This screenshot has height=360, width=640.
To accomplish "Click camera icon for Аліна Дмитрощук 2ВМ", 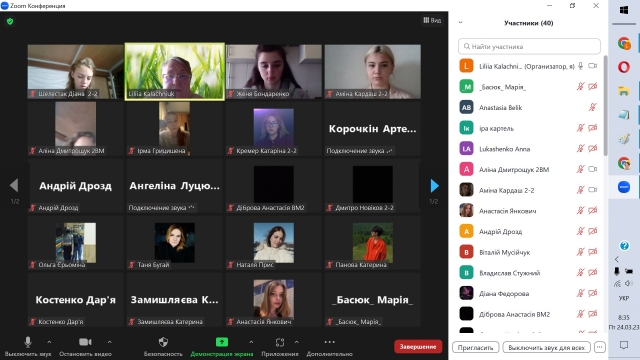I will (x=593, y=169).
